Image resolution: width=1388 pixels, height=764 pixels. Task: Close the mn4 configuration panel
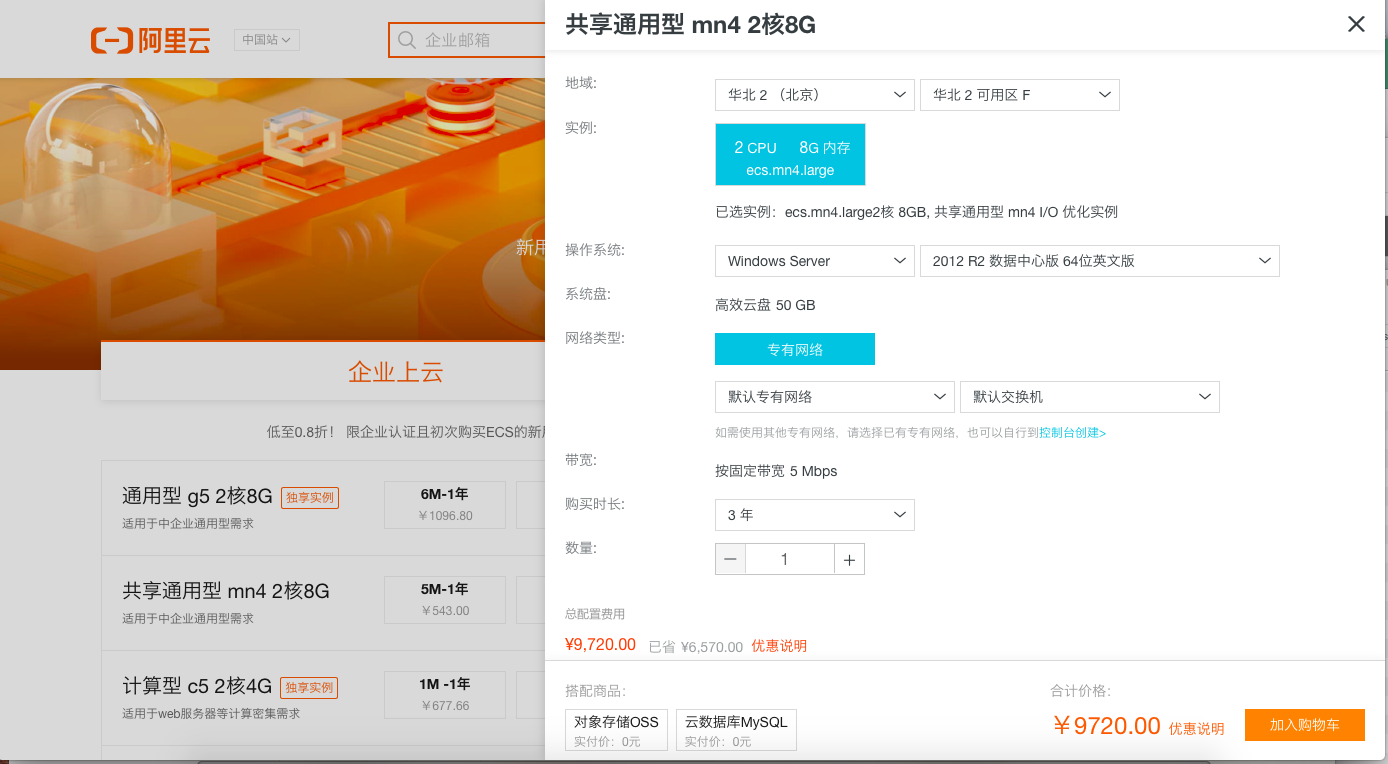[x=1356, y=24]
